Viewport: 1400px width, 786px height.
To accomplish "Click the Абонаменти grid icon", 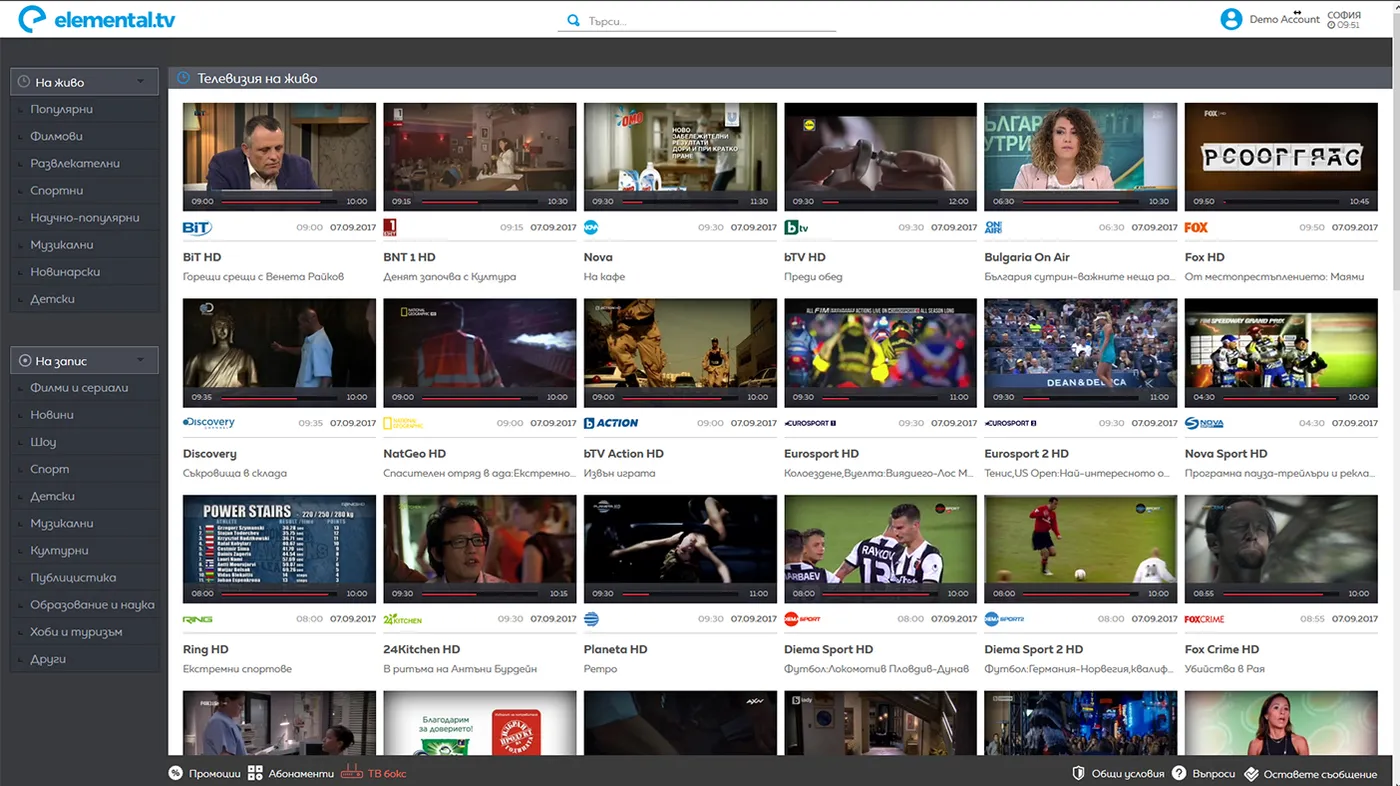I will (255, 773).
